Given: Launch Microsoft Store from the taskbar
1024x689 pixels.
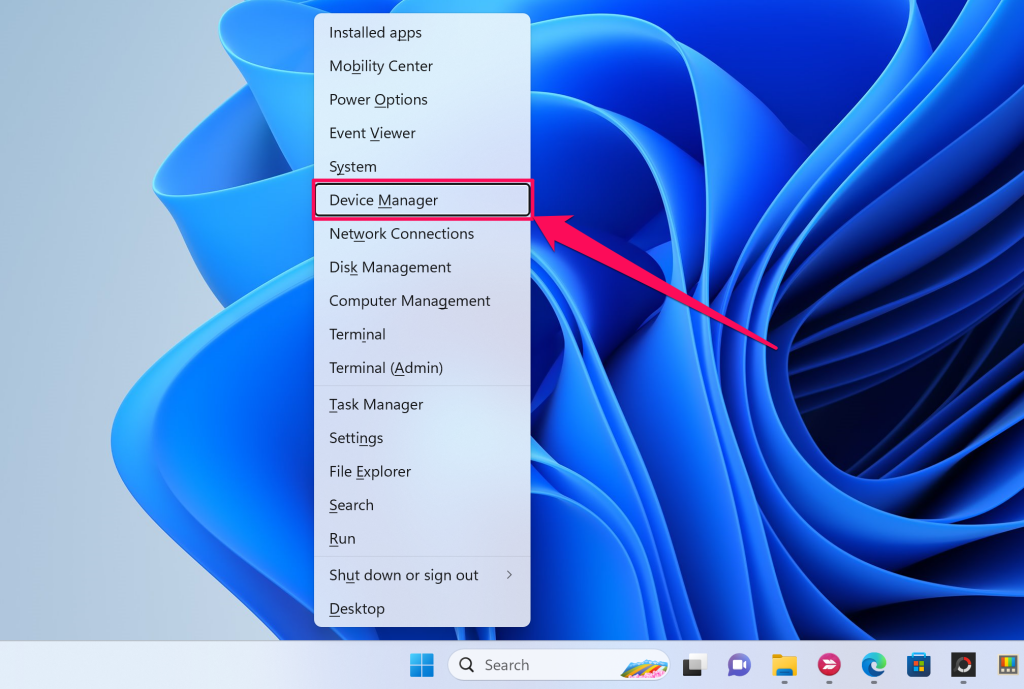Looking at the screenshot, I should point(918,664).
